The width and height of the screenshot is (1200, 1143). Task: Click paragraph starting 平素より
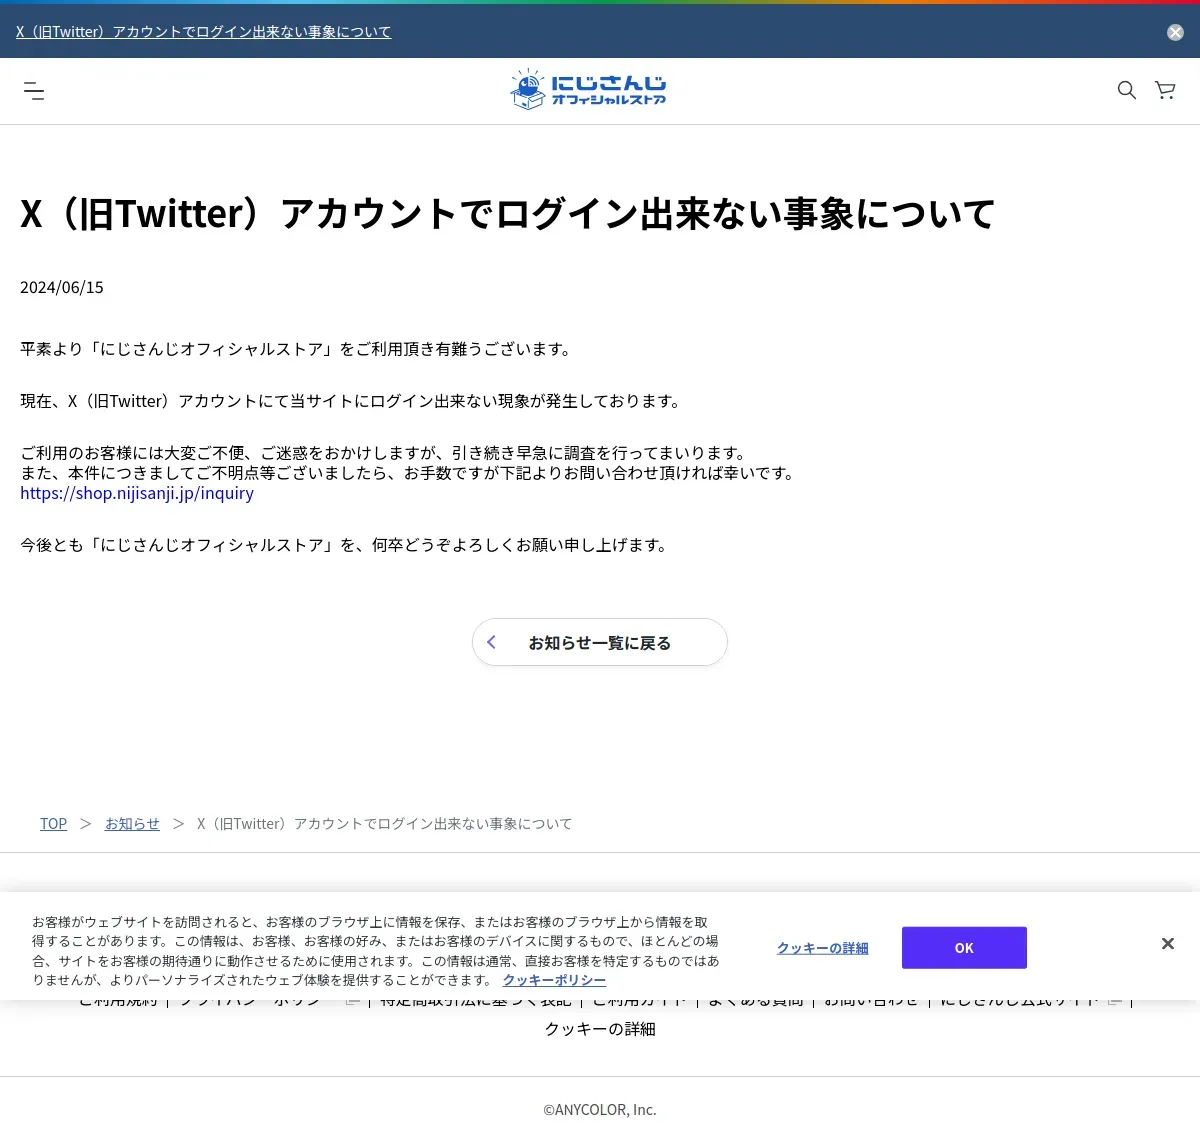(298, 349)
